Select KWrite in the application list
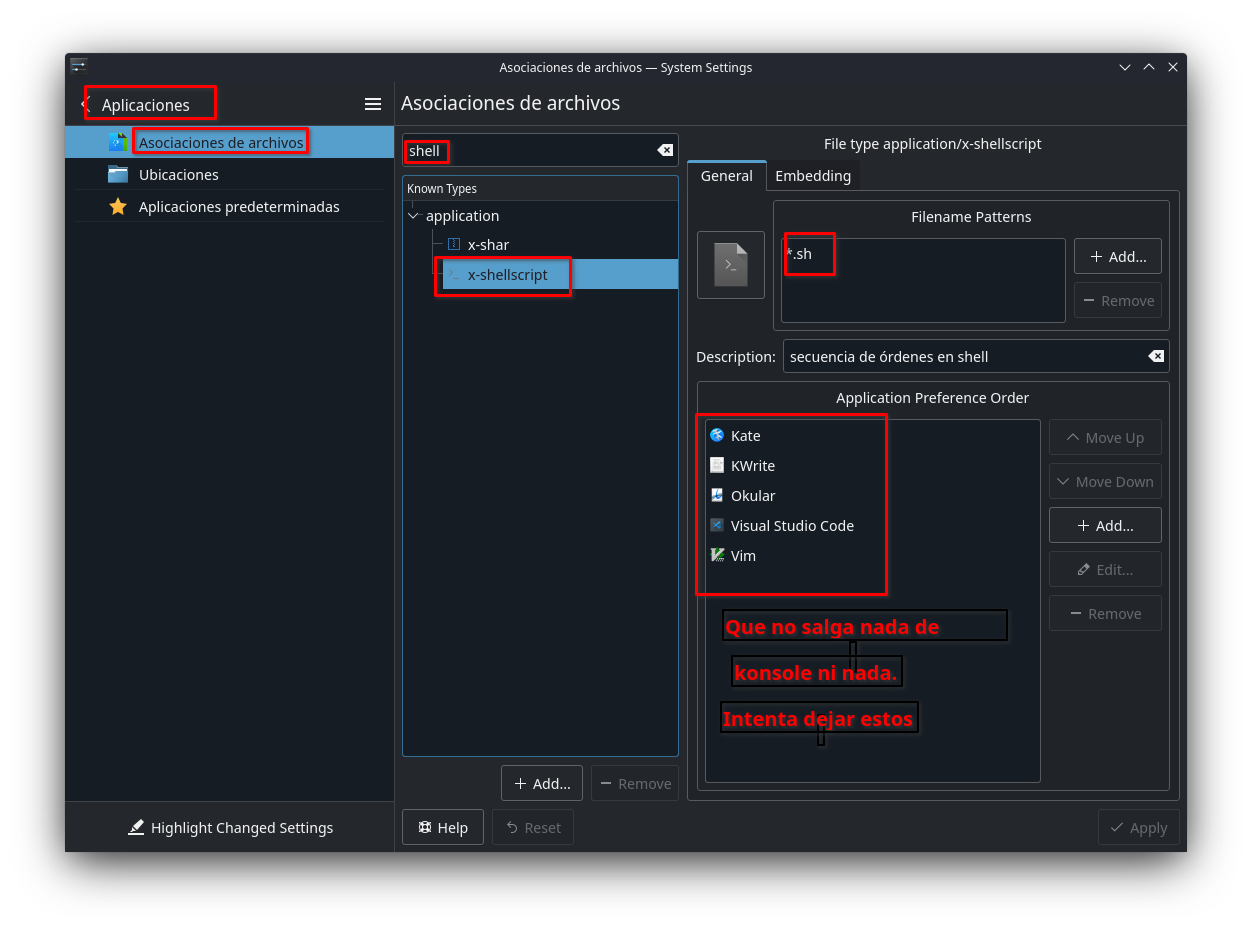The width and height of the screenshot is (1252, 929). click(x=872, y=465)
